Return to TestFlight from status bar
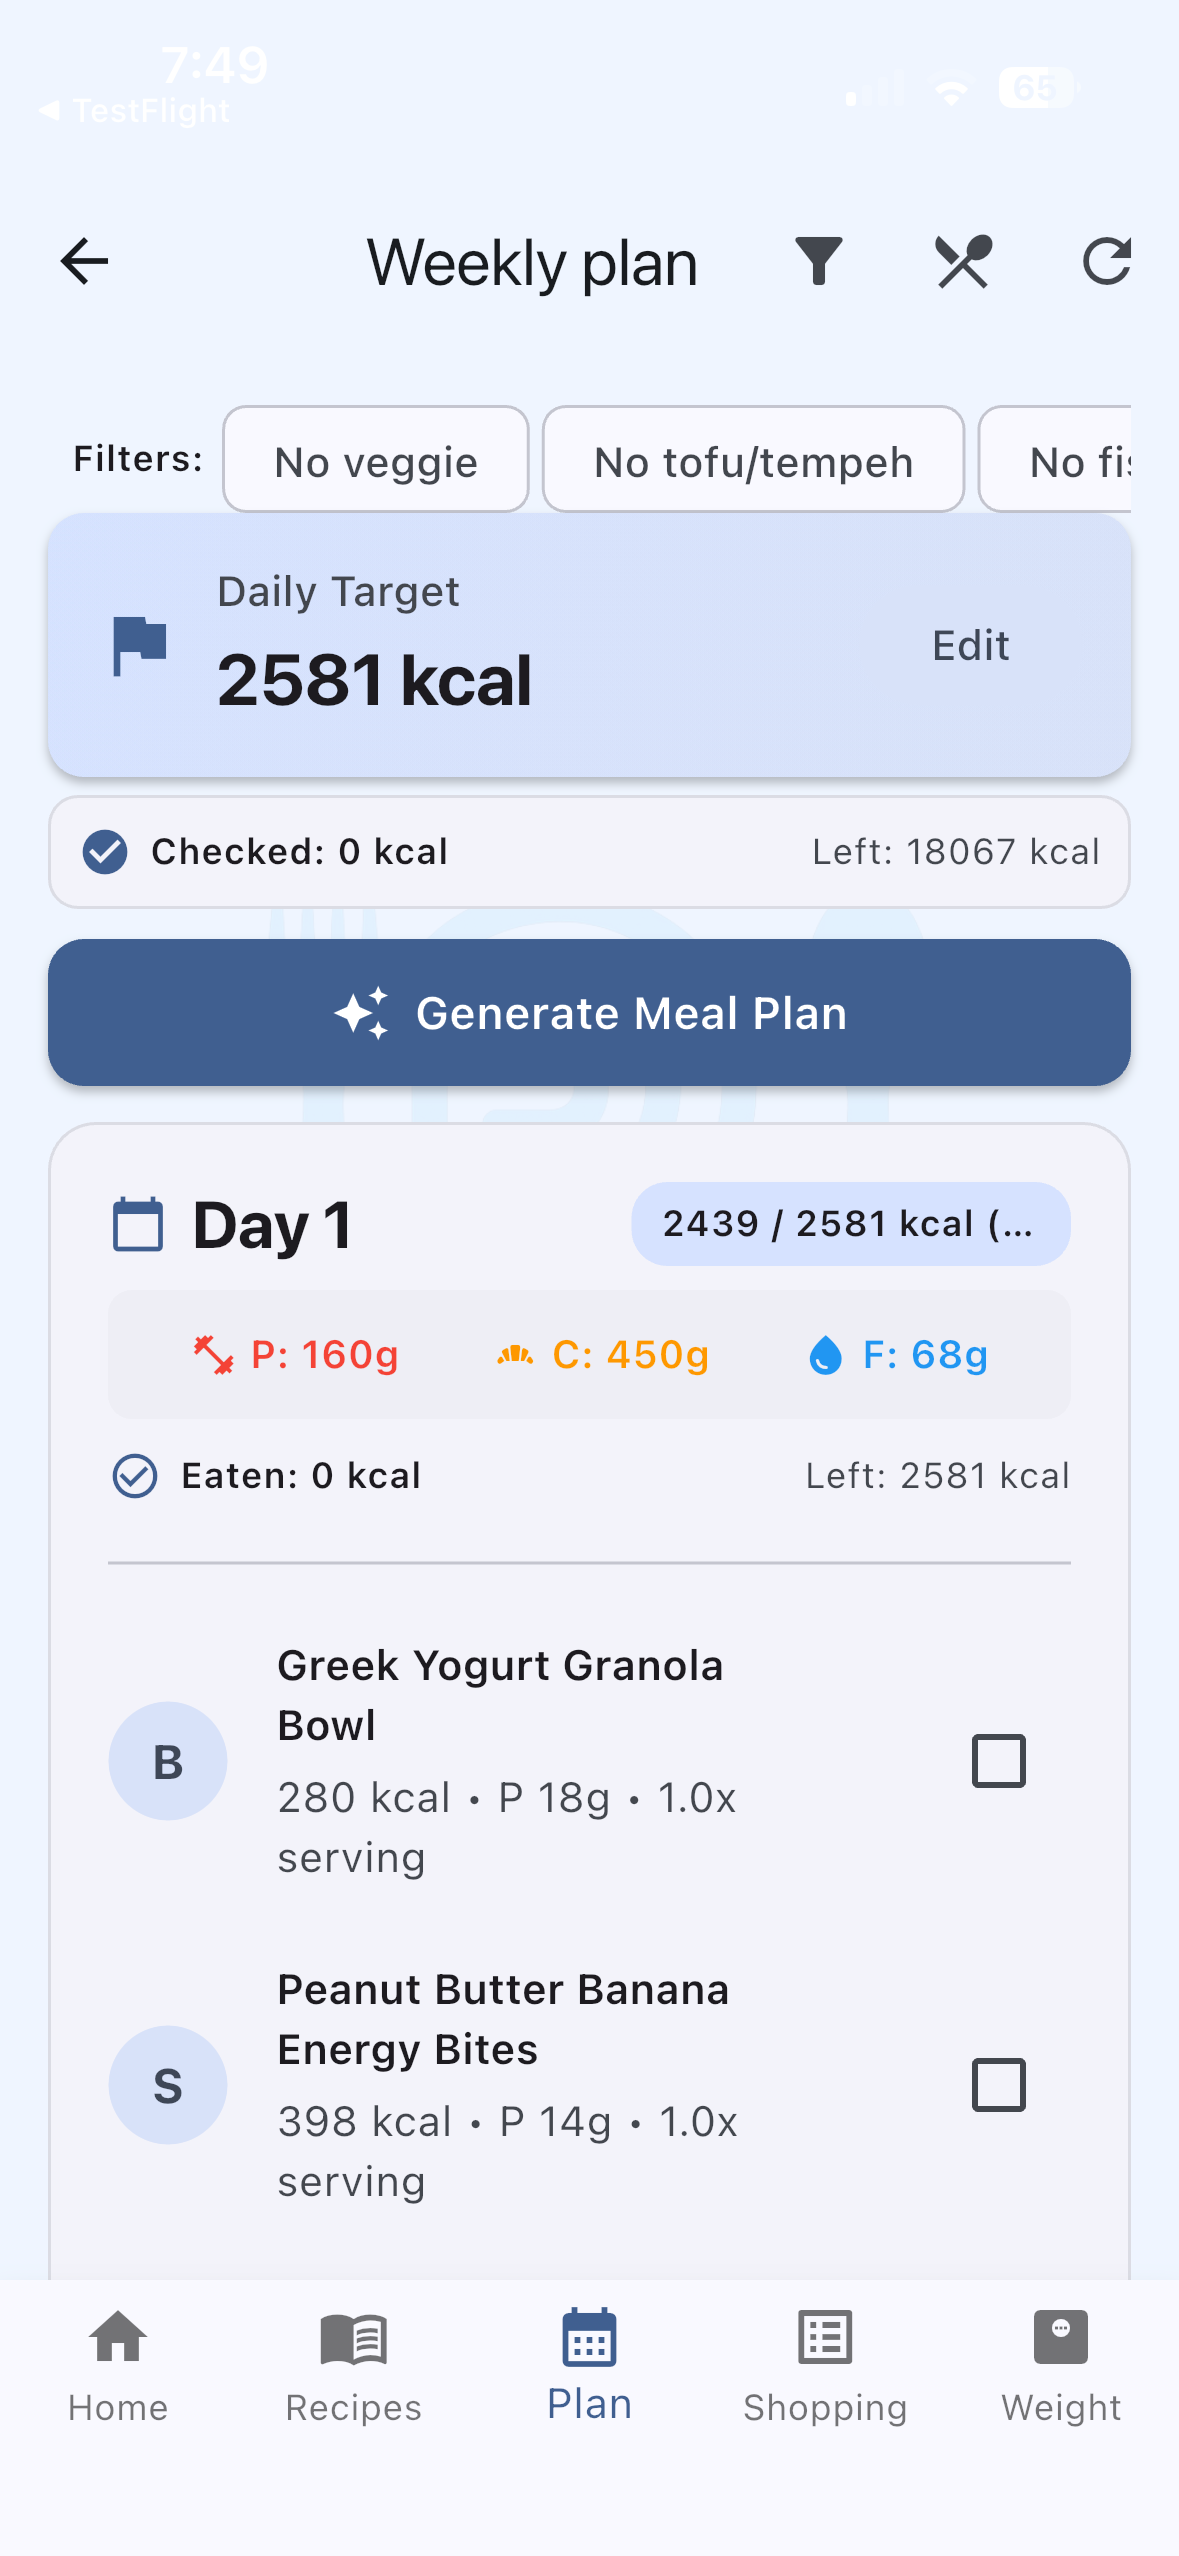1179x2556 pixels. coord(134,110)
